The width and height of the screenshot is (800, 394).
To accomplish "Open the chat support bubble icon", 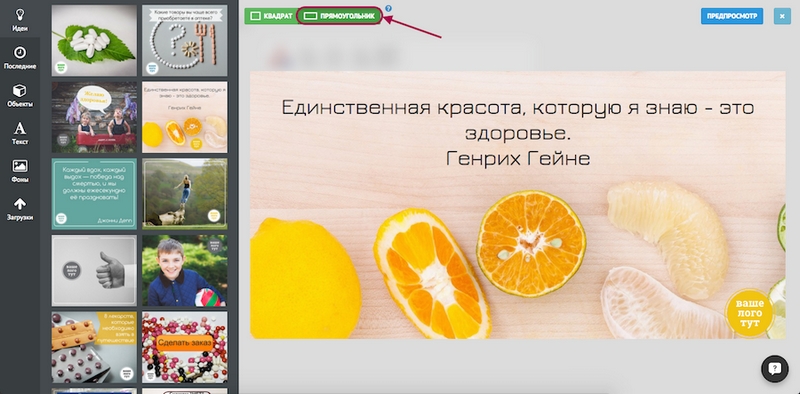I will tap(774, 368).
